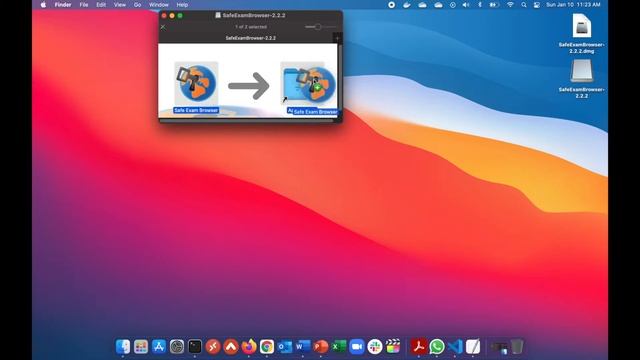Open the Edit menu
640x360 pixels.
(x=101, y=5)
